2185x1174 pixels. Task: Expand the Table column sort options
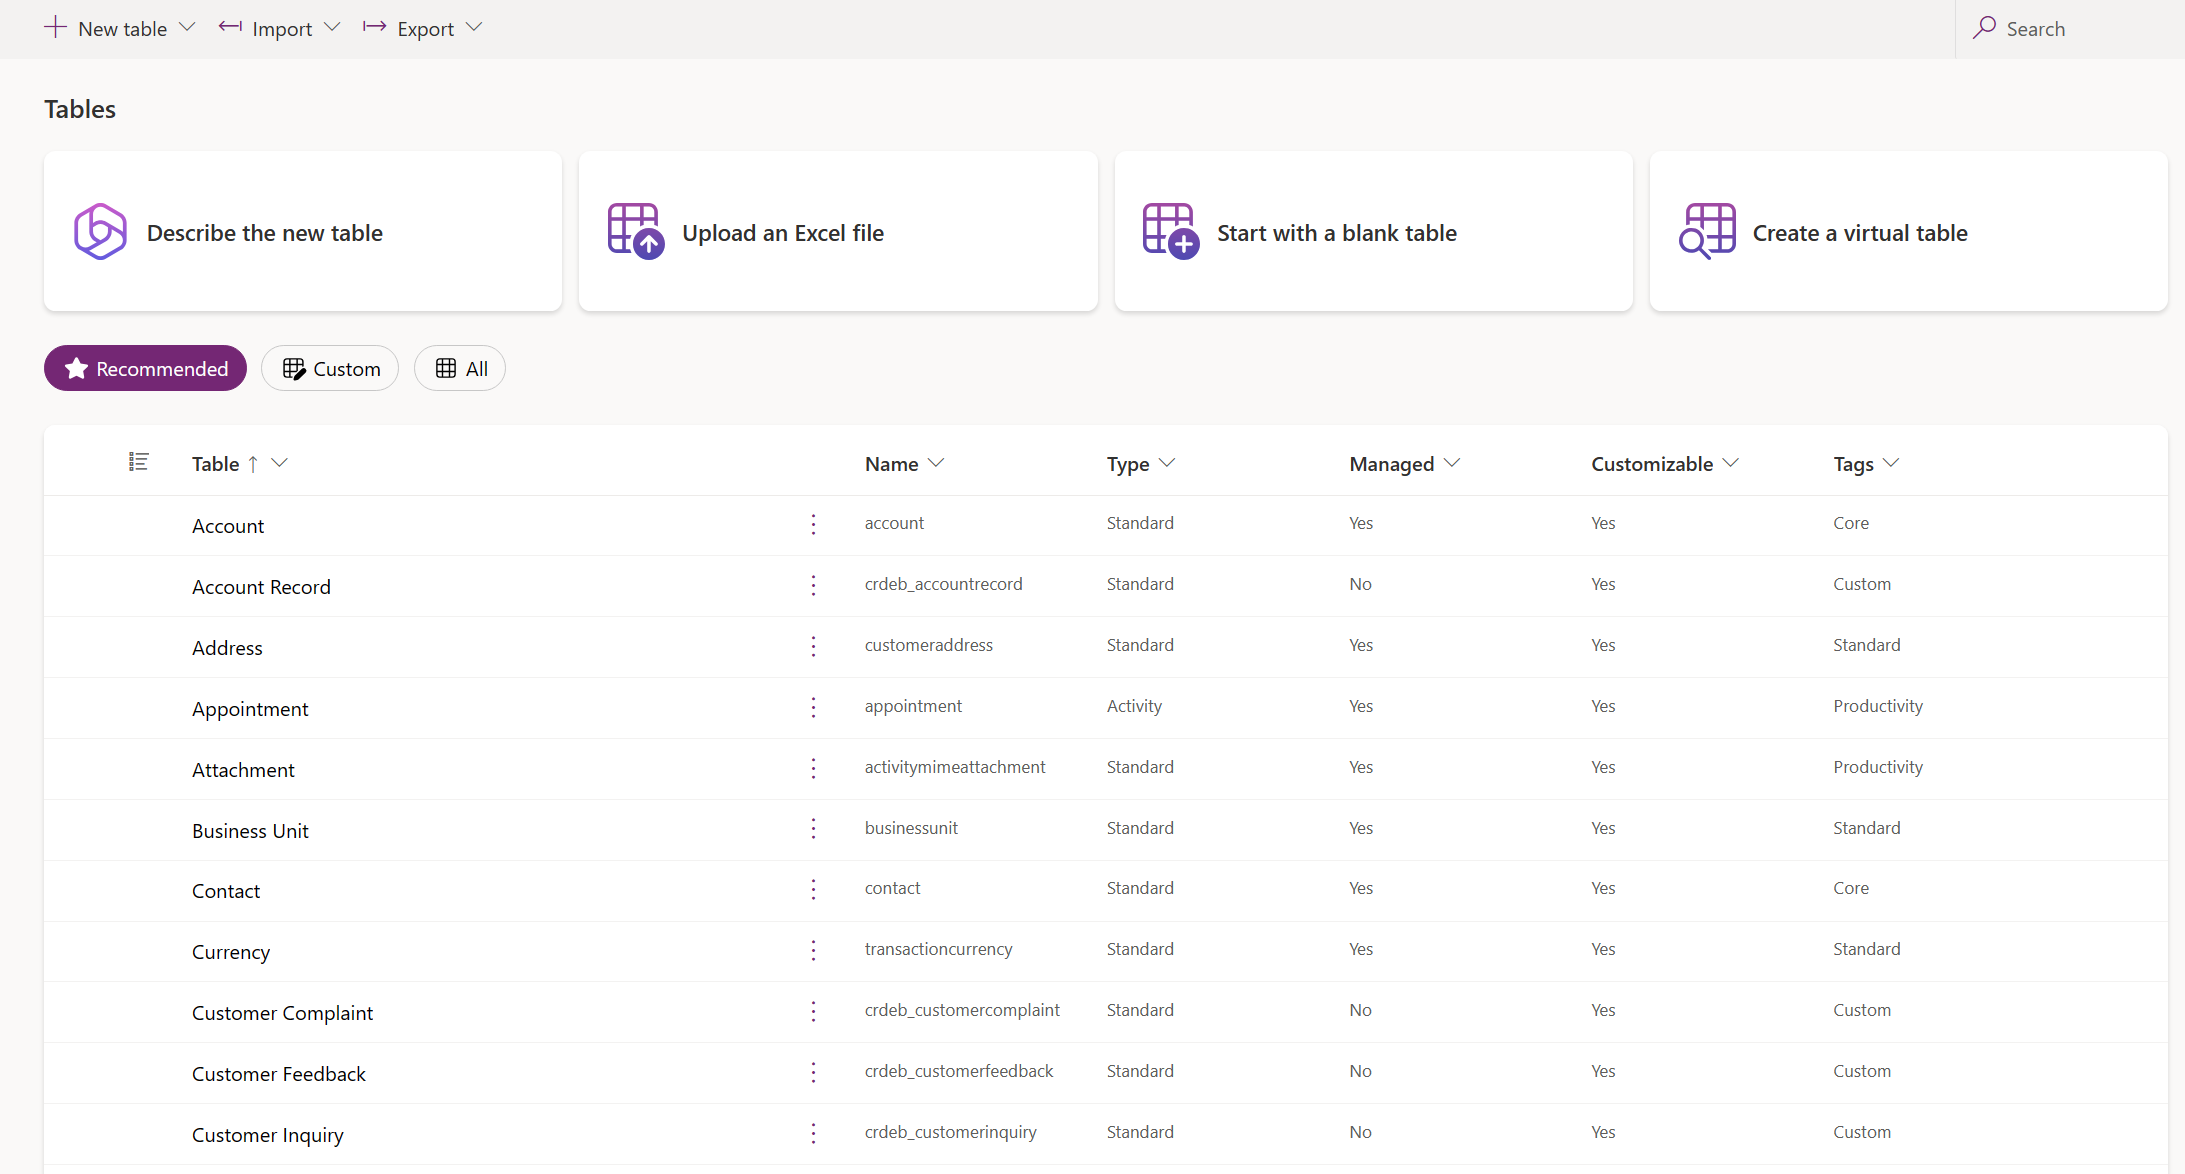coord(282,463)
